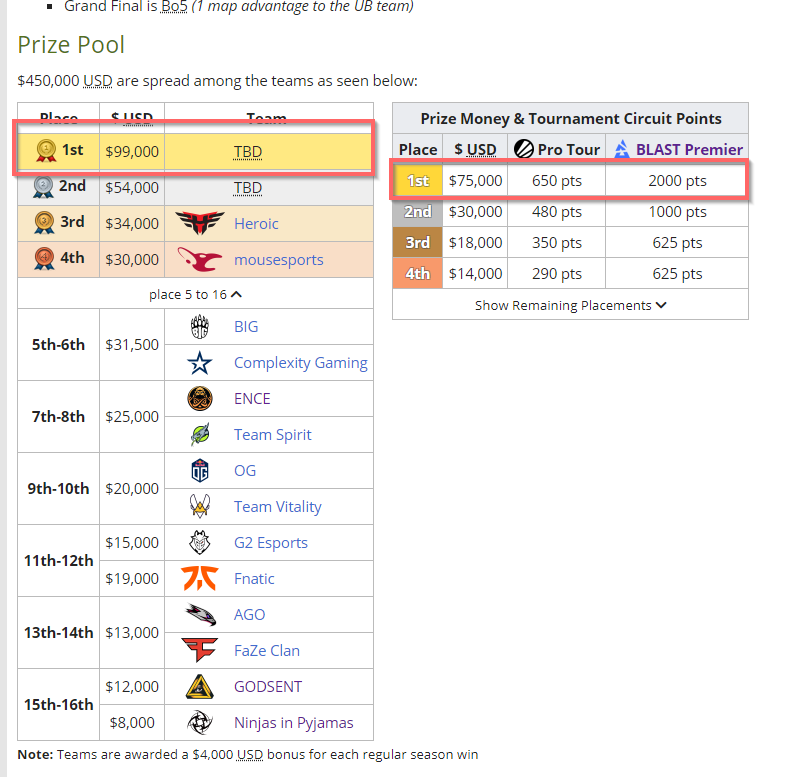Click the AGO team name link
This screenshot has width=812, height=777.
tap(251, 614)
